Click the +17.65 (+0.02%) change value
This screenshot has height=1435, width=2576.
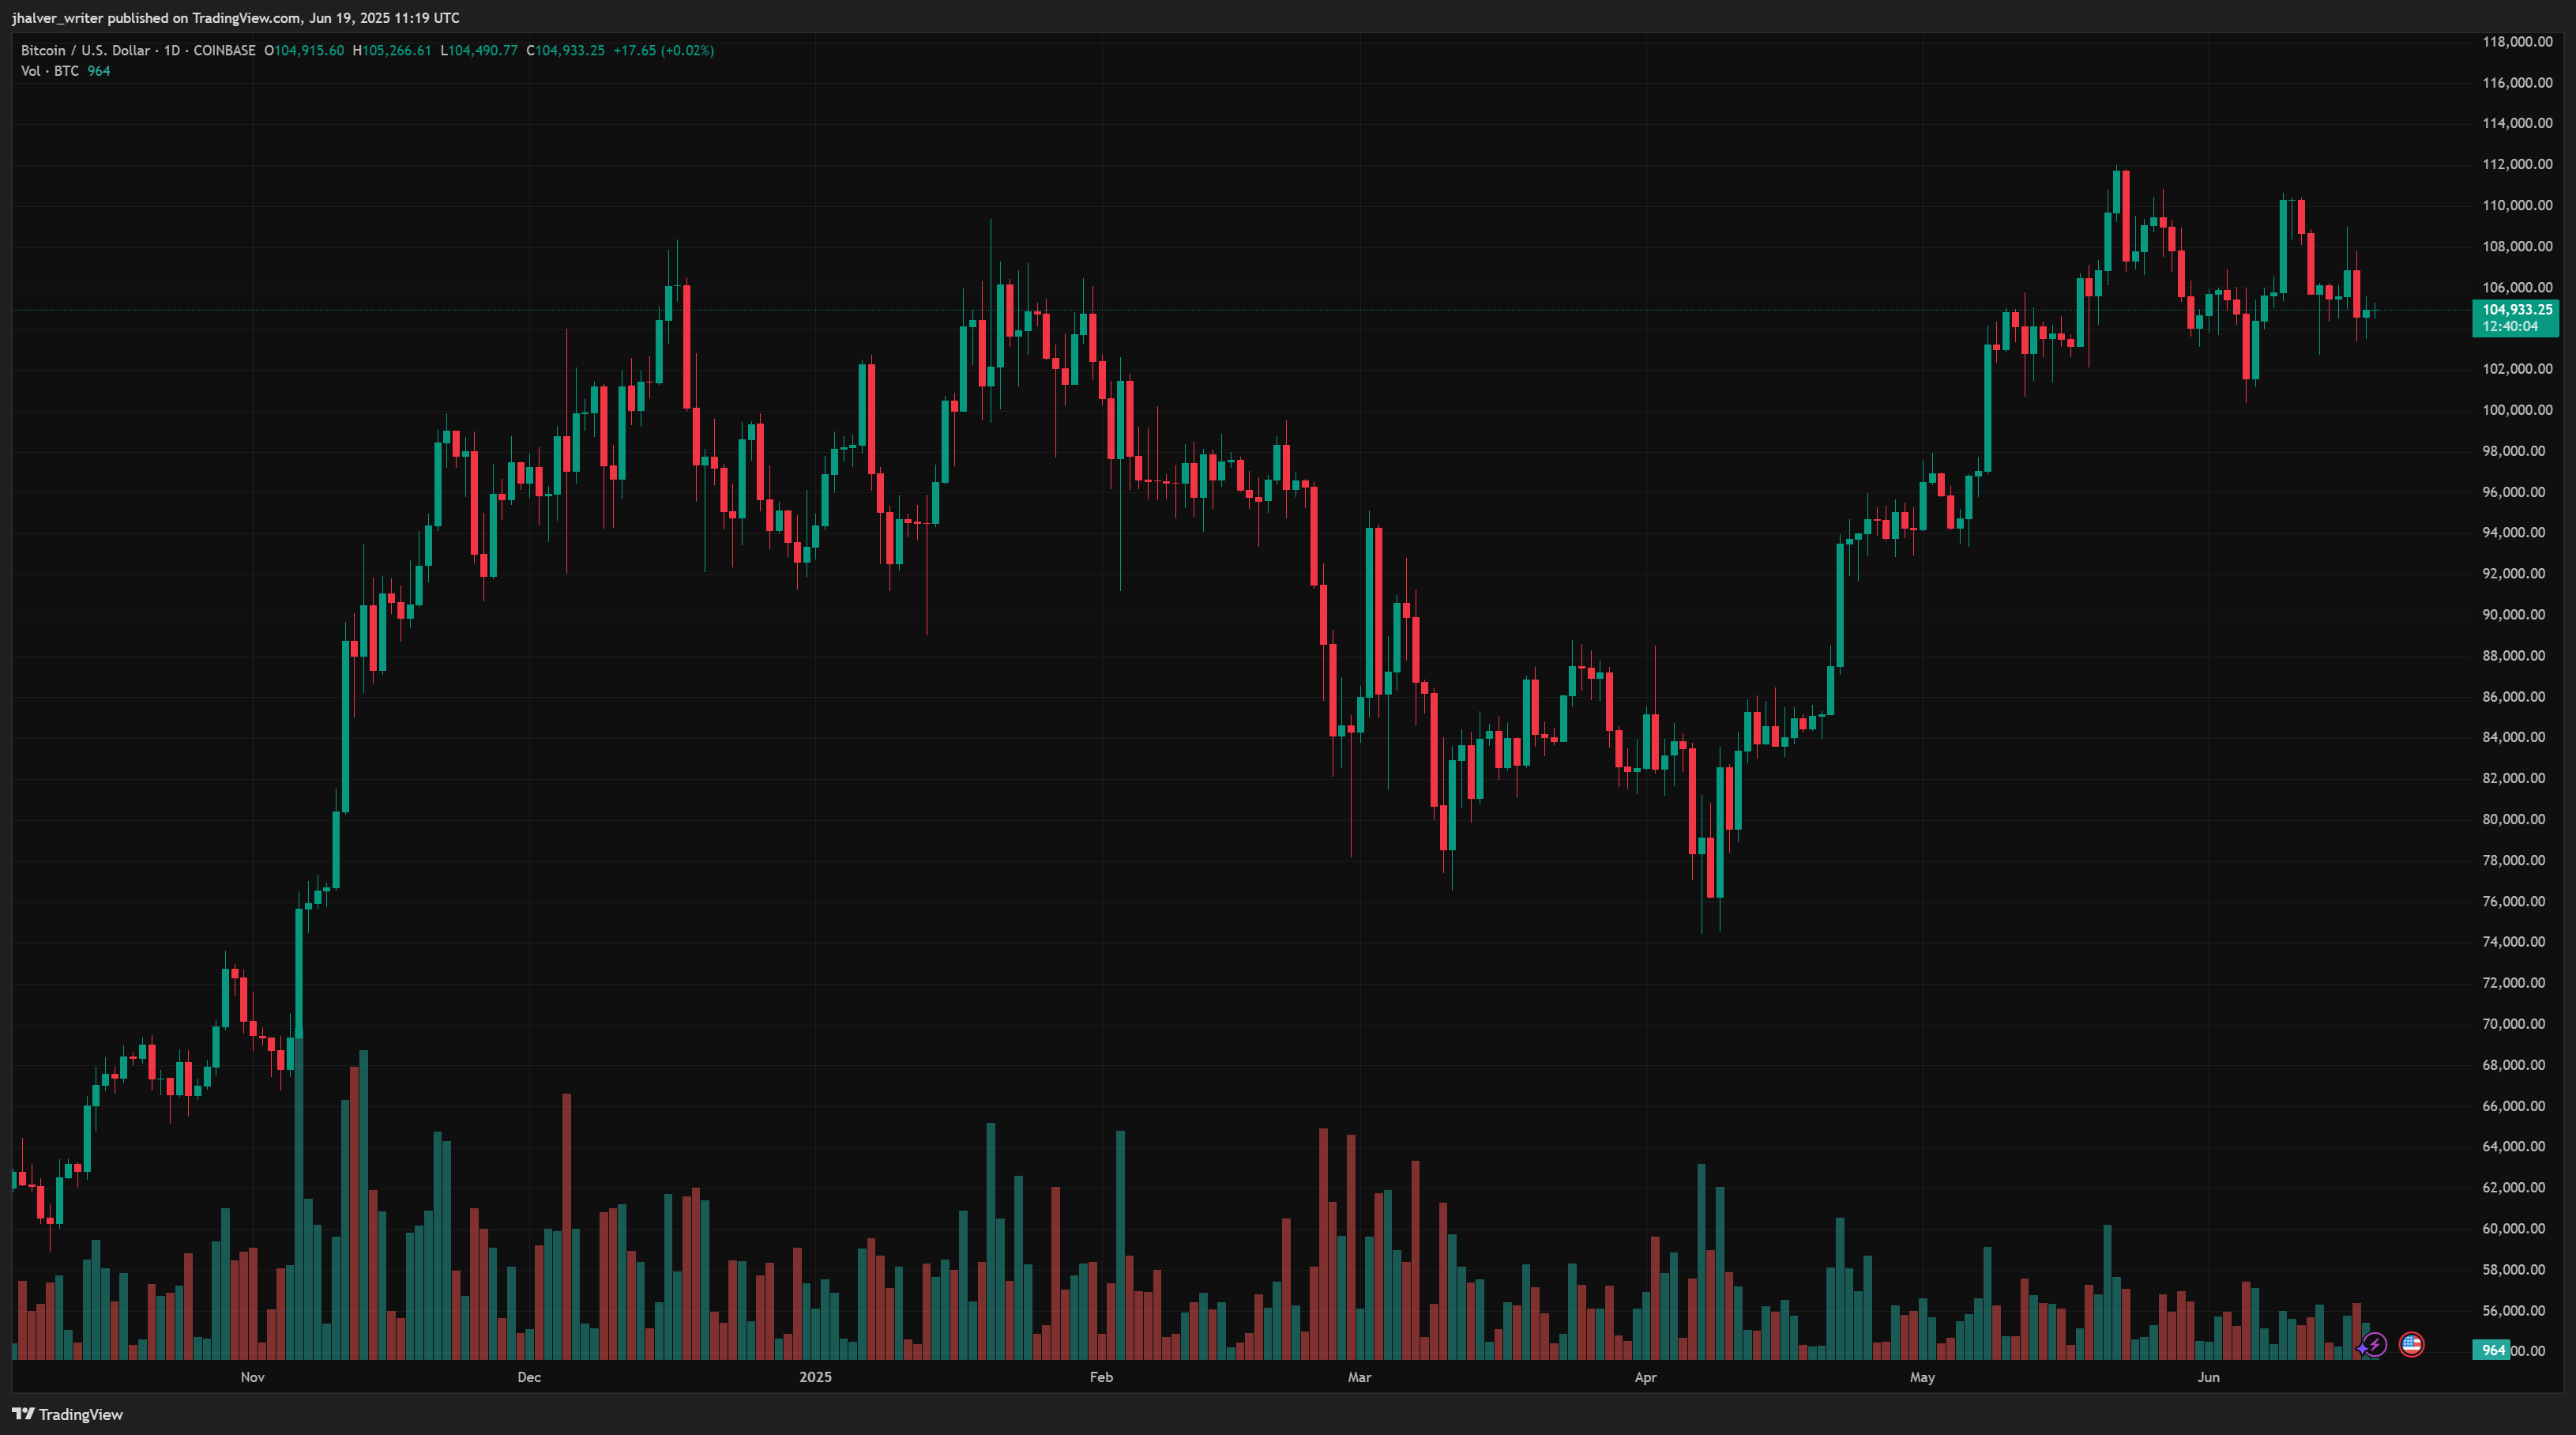663,50
